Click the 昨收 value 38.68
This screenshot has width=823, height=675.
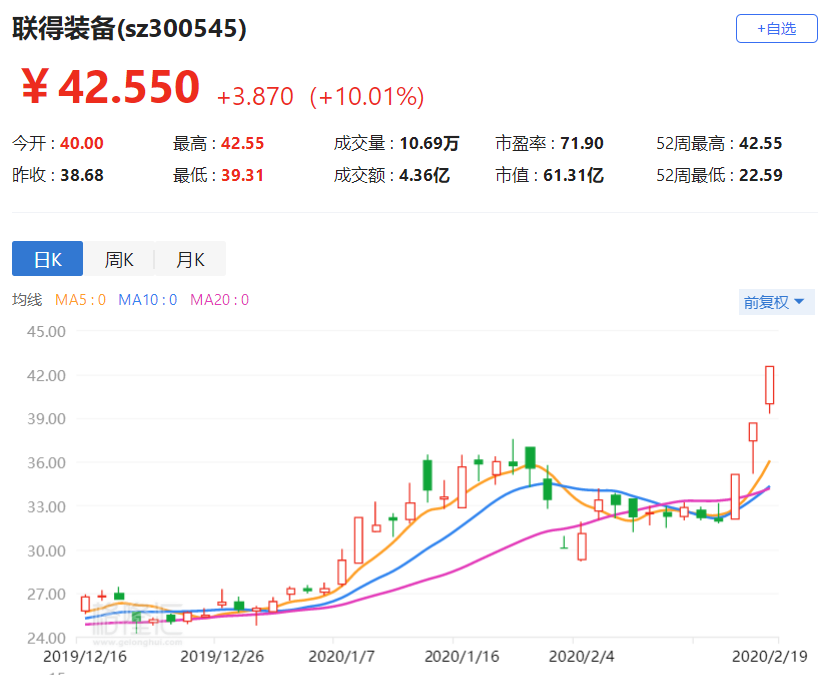coord(82,175)
